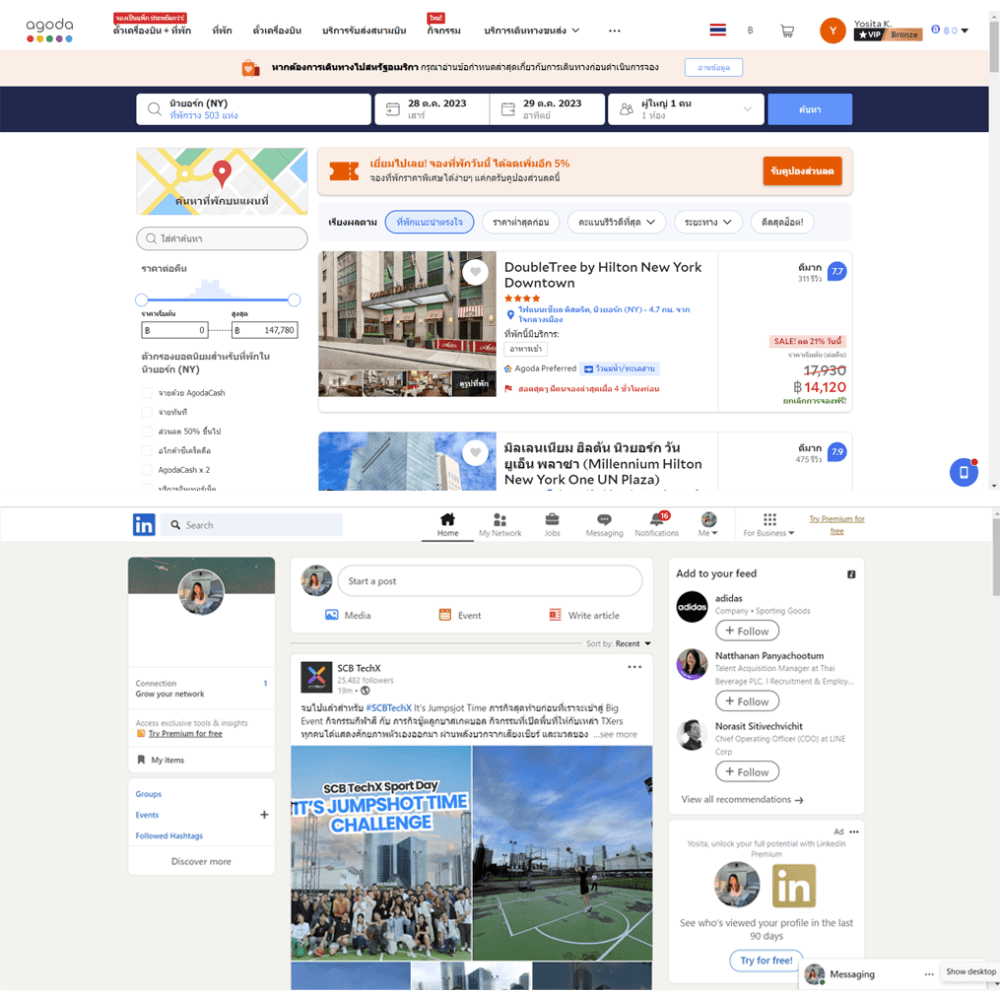Open My Network on LinkedIn
This screenshot has width=1000, height=1000.
500,524
